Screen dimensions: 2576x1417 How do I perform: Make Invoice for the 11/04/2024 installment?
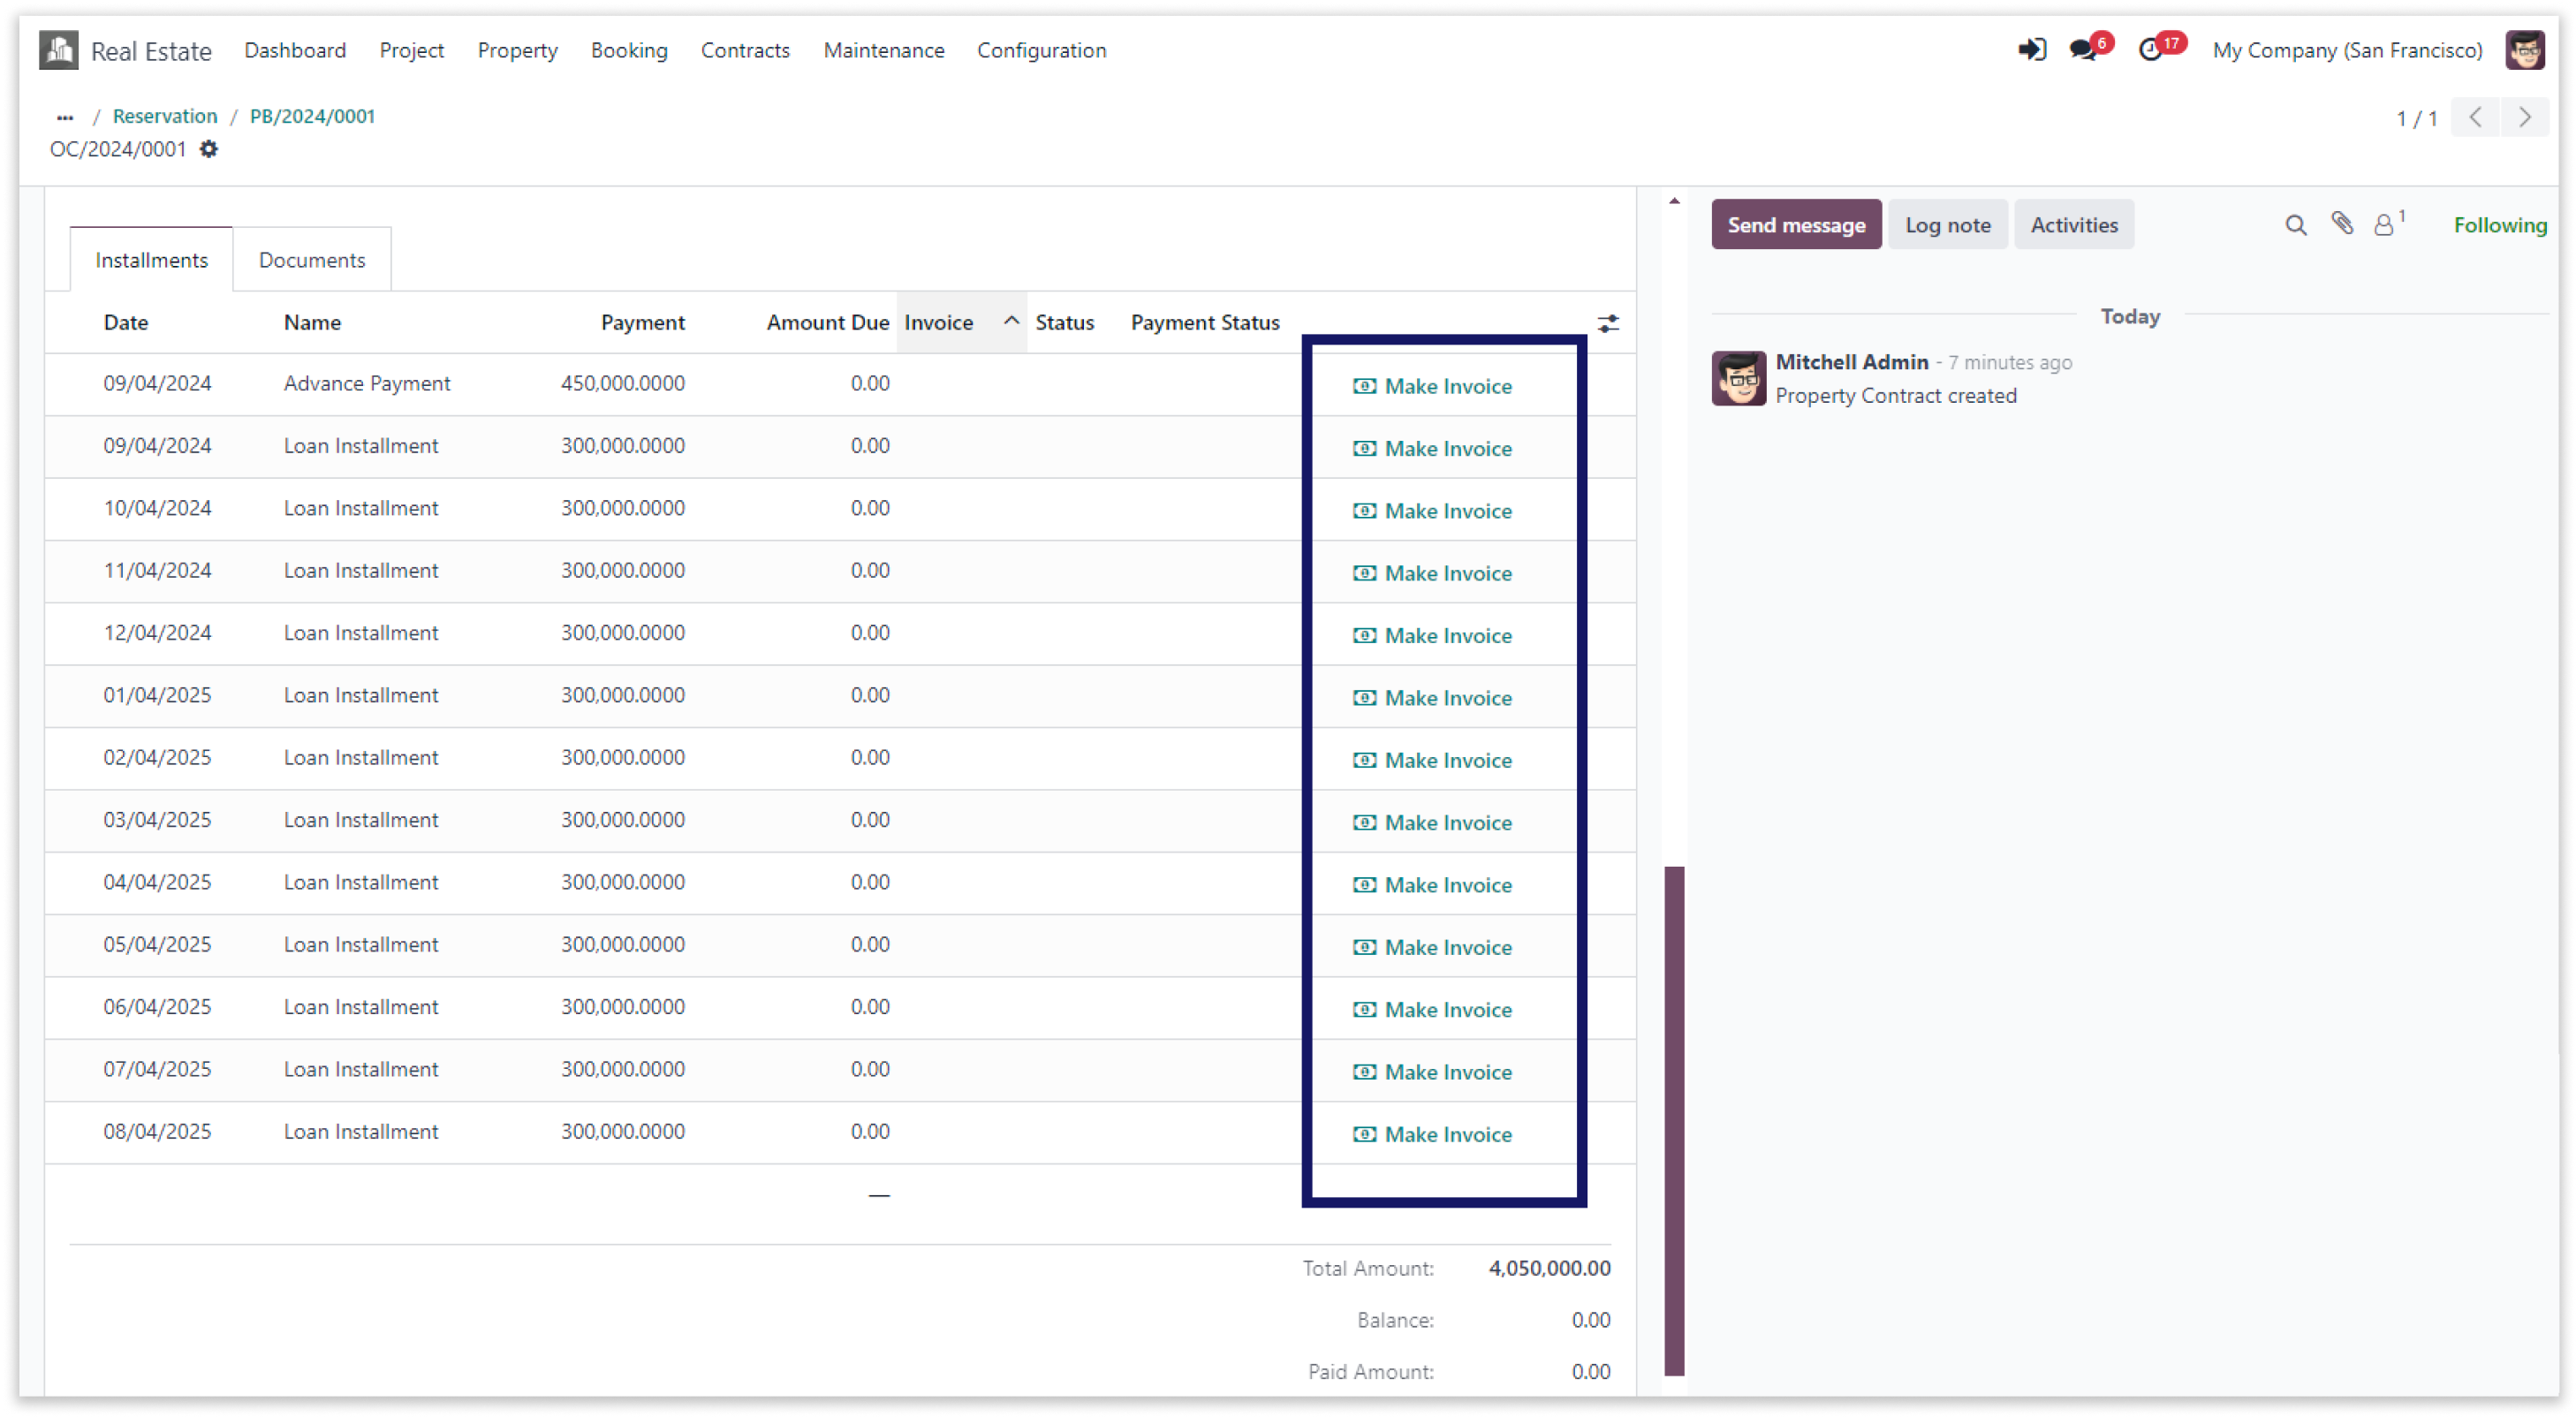tap(1432, 573)
